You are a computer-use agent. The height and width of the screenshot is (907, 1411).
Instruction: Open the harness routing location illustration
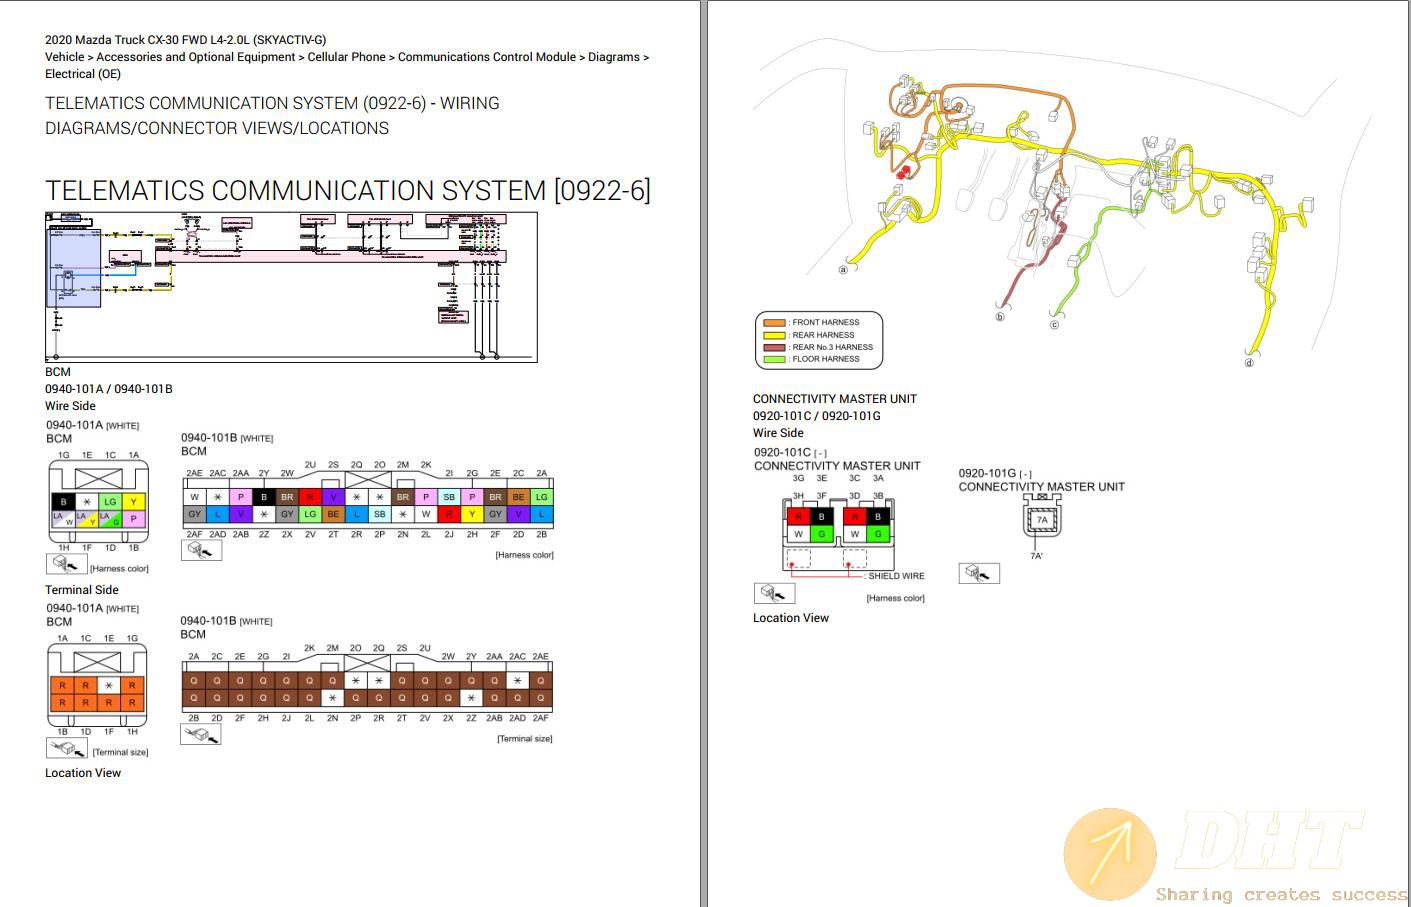pyautogui.click(x=1060, y=205)
